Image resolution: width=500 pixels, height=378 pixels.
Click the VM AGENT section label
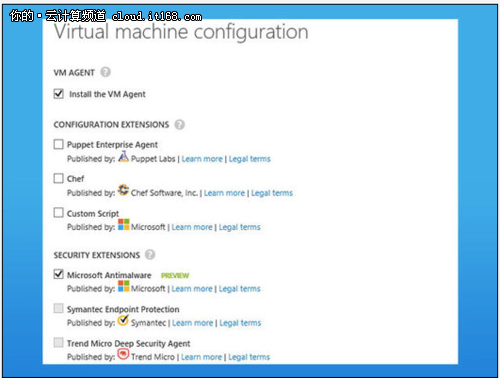click(74, 73)
